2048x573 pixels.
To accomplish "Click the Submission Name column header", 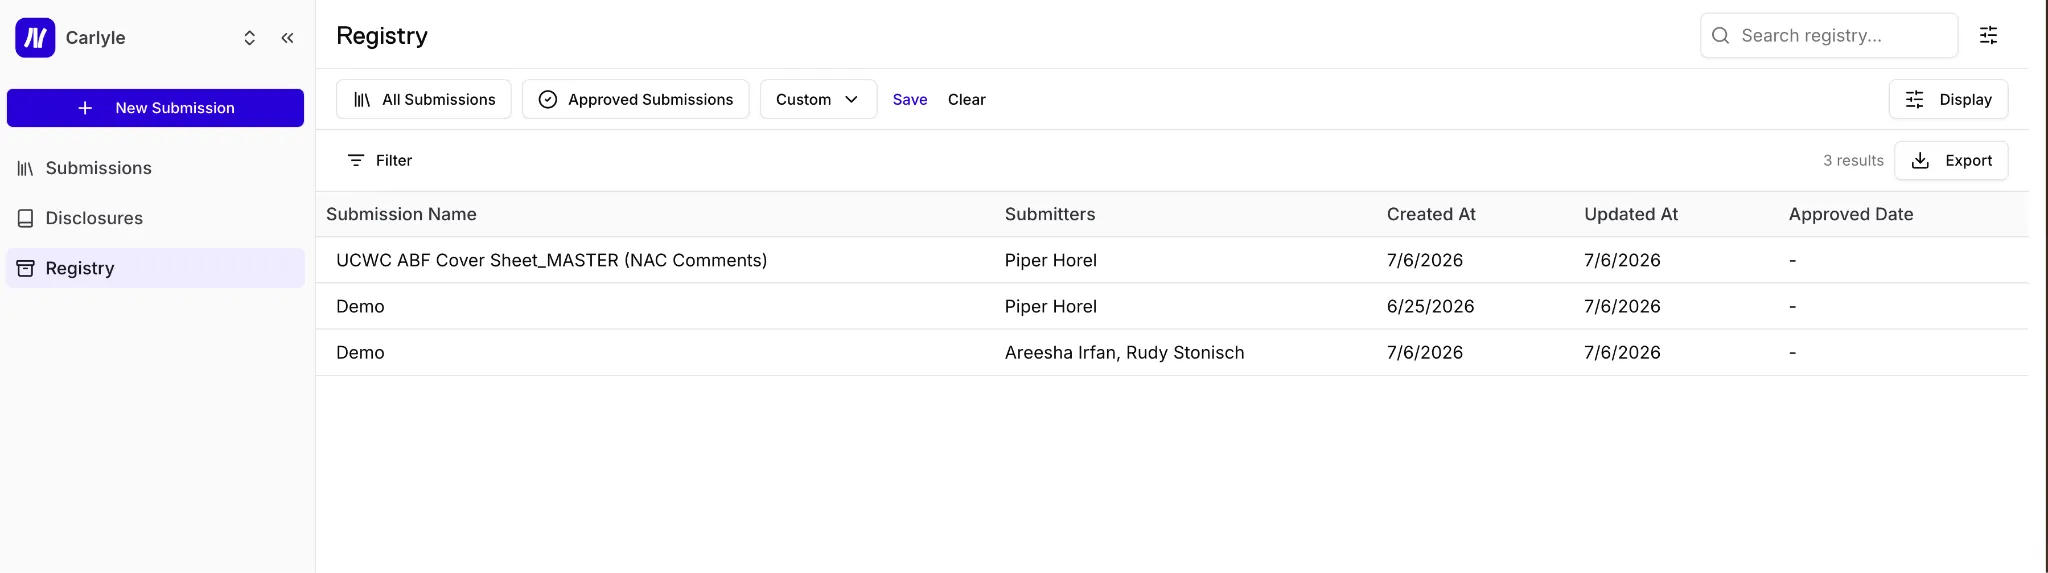I will [401, 214].
